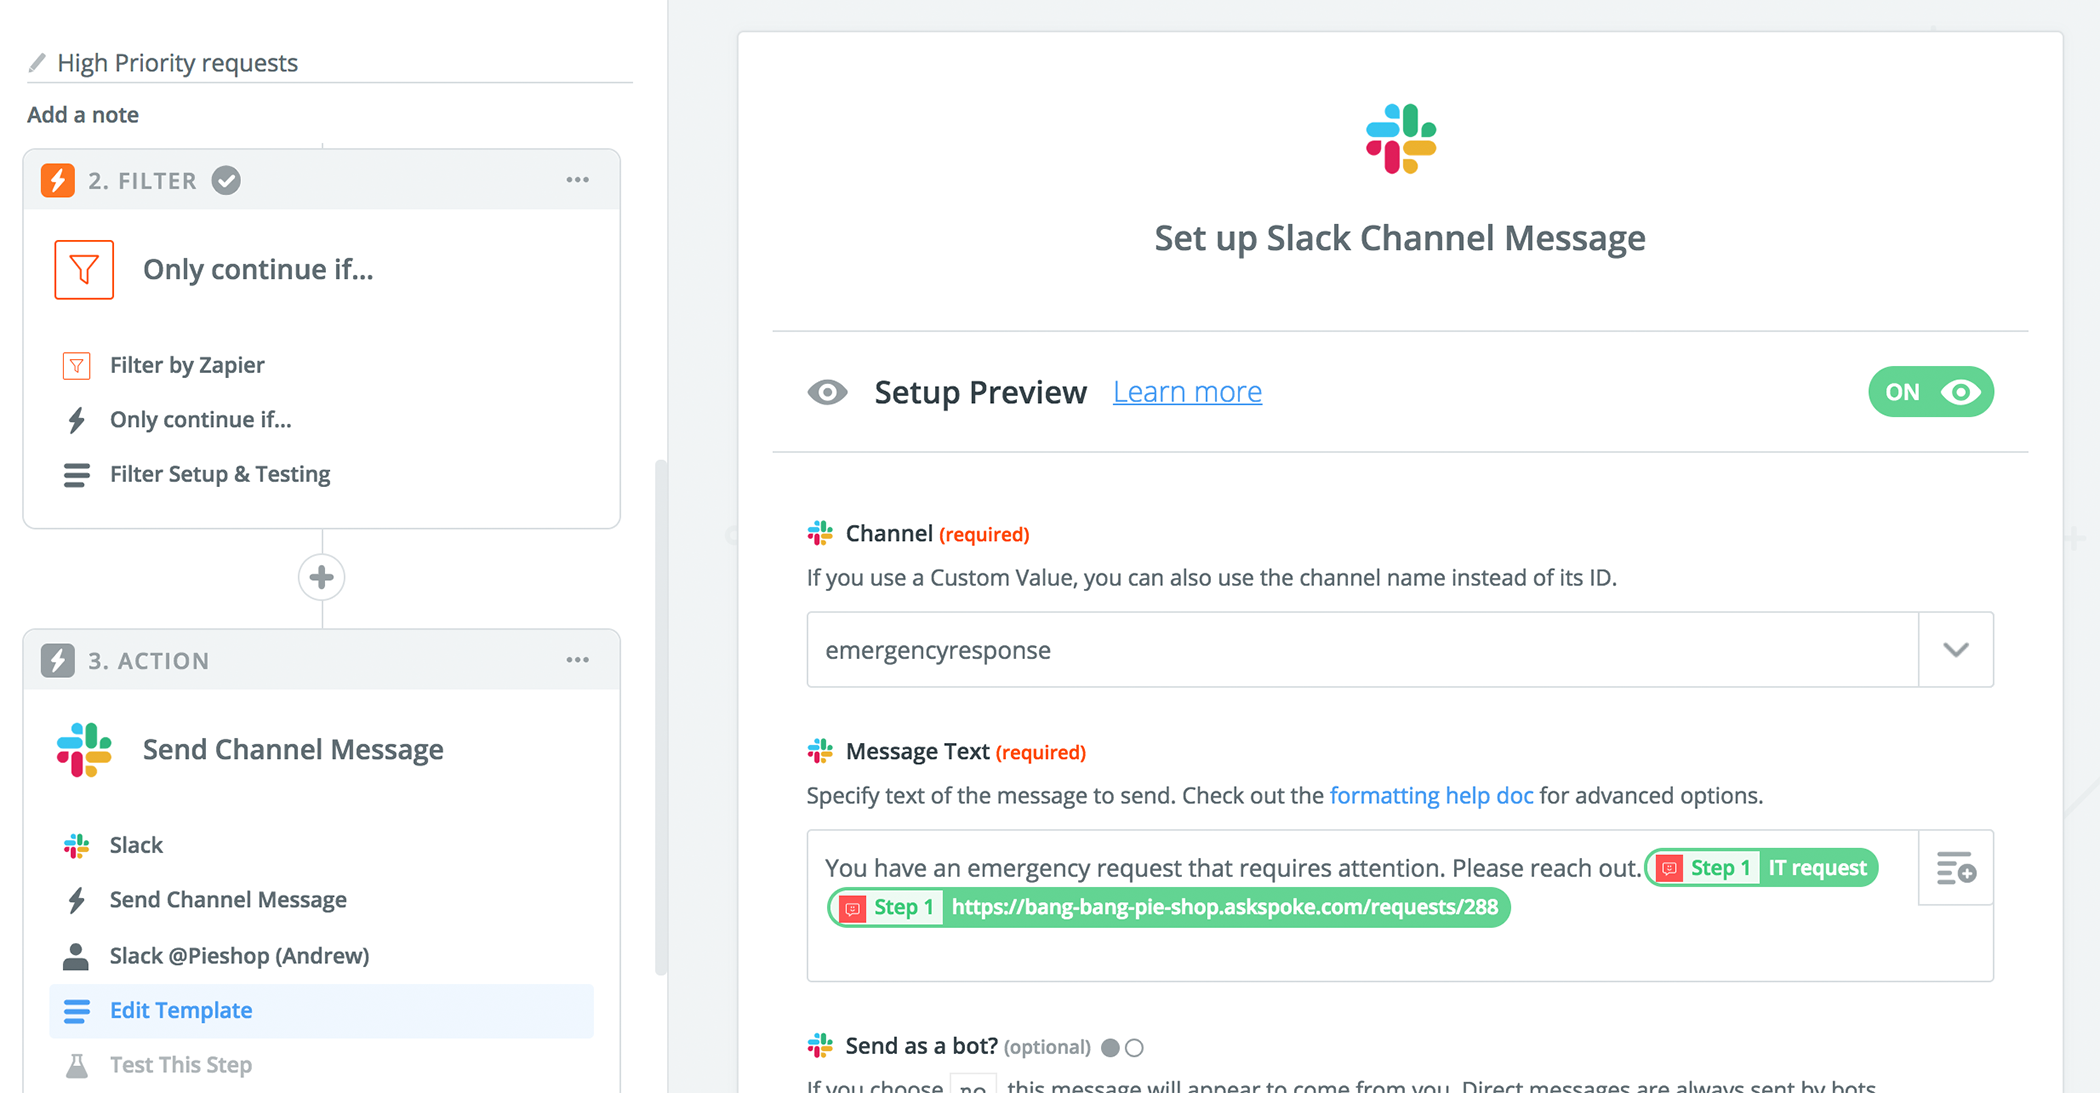Select empty radio for Send as a bot
Image resolution: width=2100 pixels, height=1093 pixels.
1134,1048
